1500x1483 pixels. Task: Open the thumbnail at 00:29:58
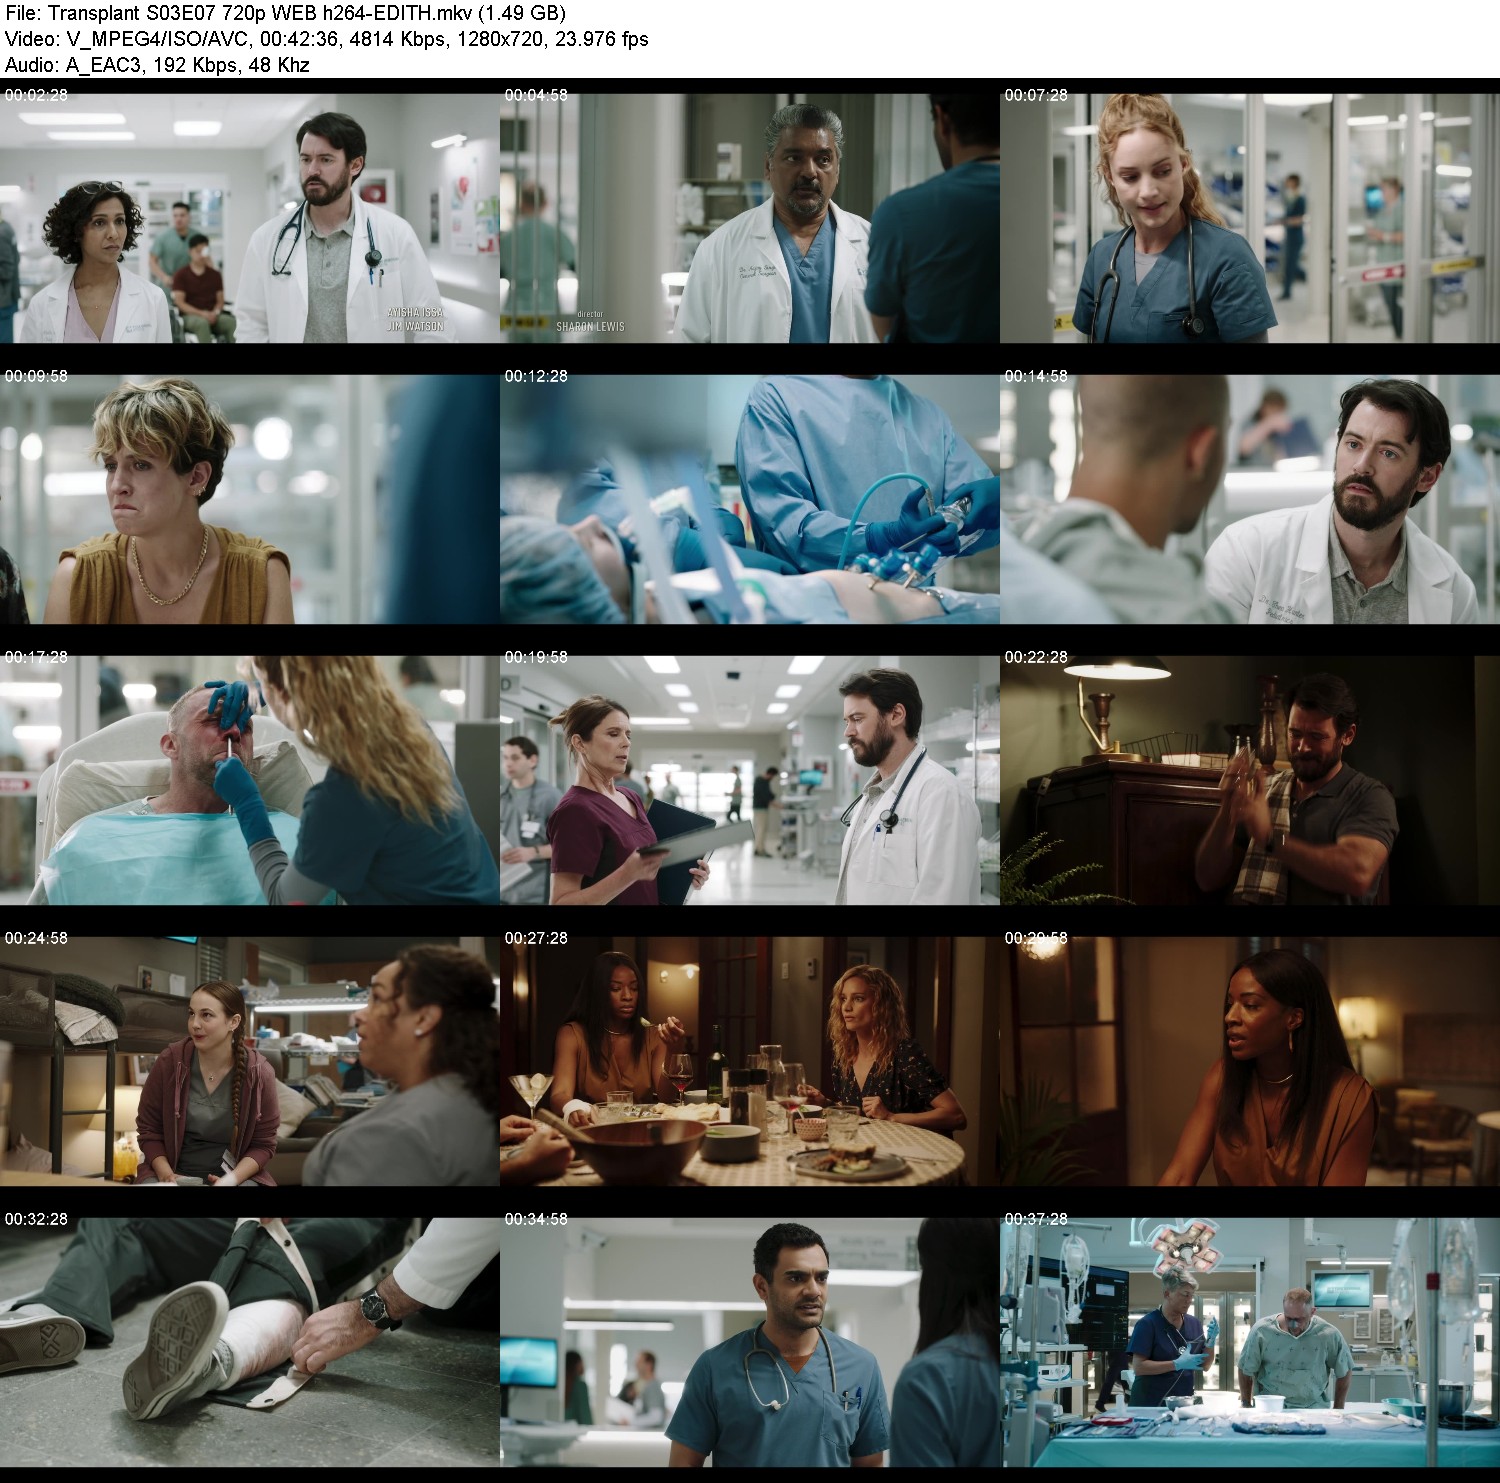(x=1250, y=1061)
